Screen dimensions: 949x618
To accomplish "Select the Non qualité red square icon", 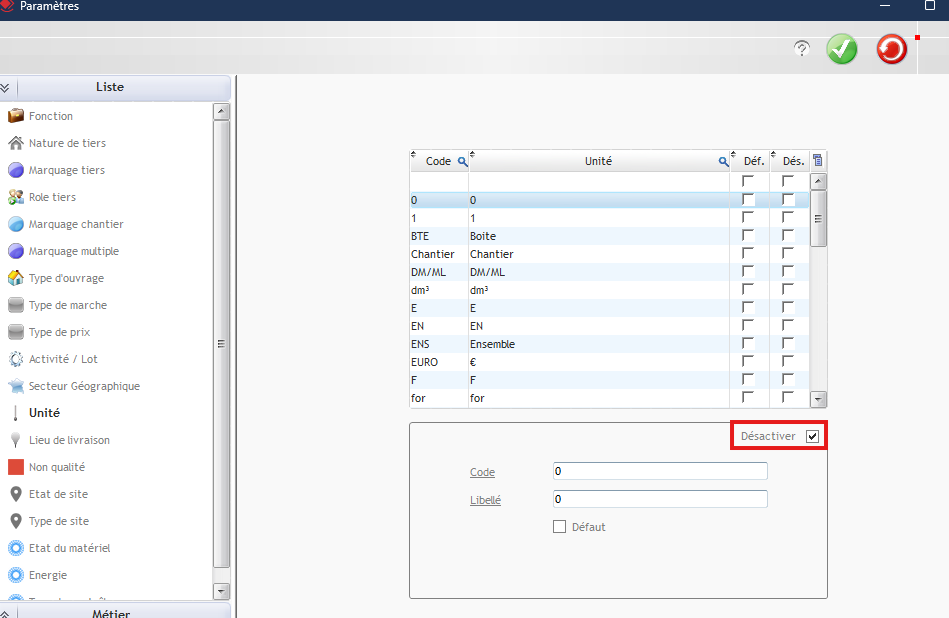I will tap(16, 467).
